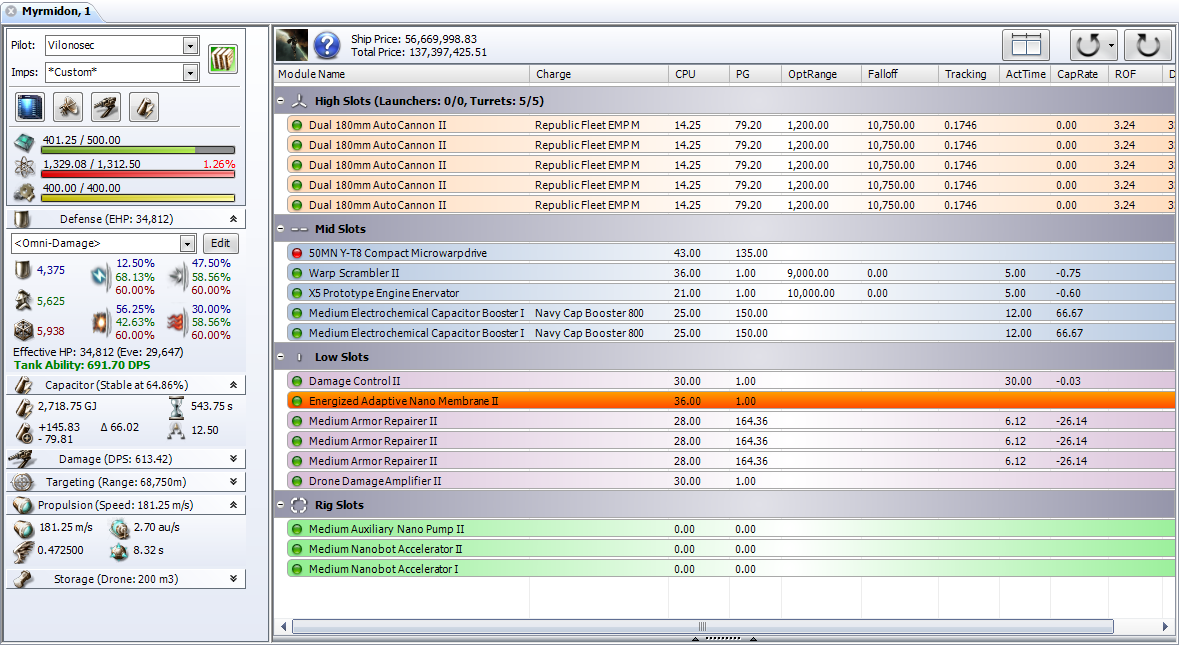This screenshot has width=1179, height=645.
Task: Click the fourth button in the icon row under Imps
Action: tap(143, 107)
